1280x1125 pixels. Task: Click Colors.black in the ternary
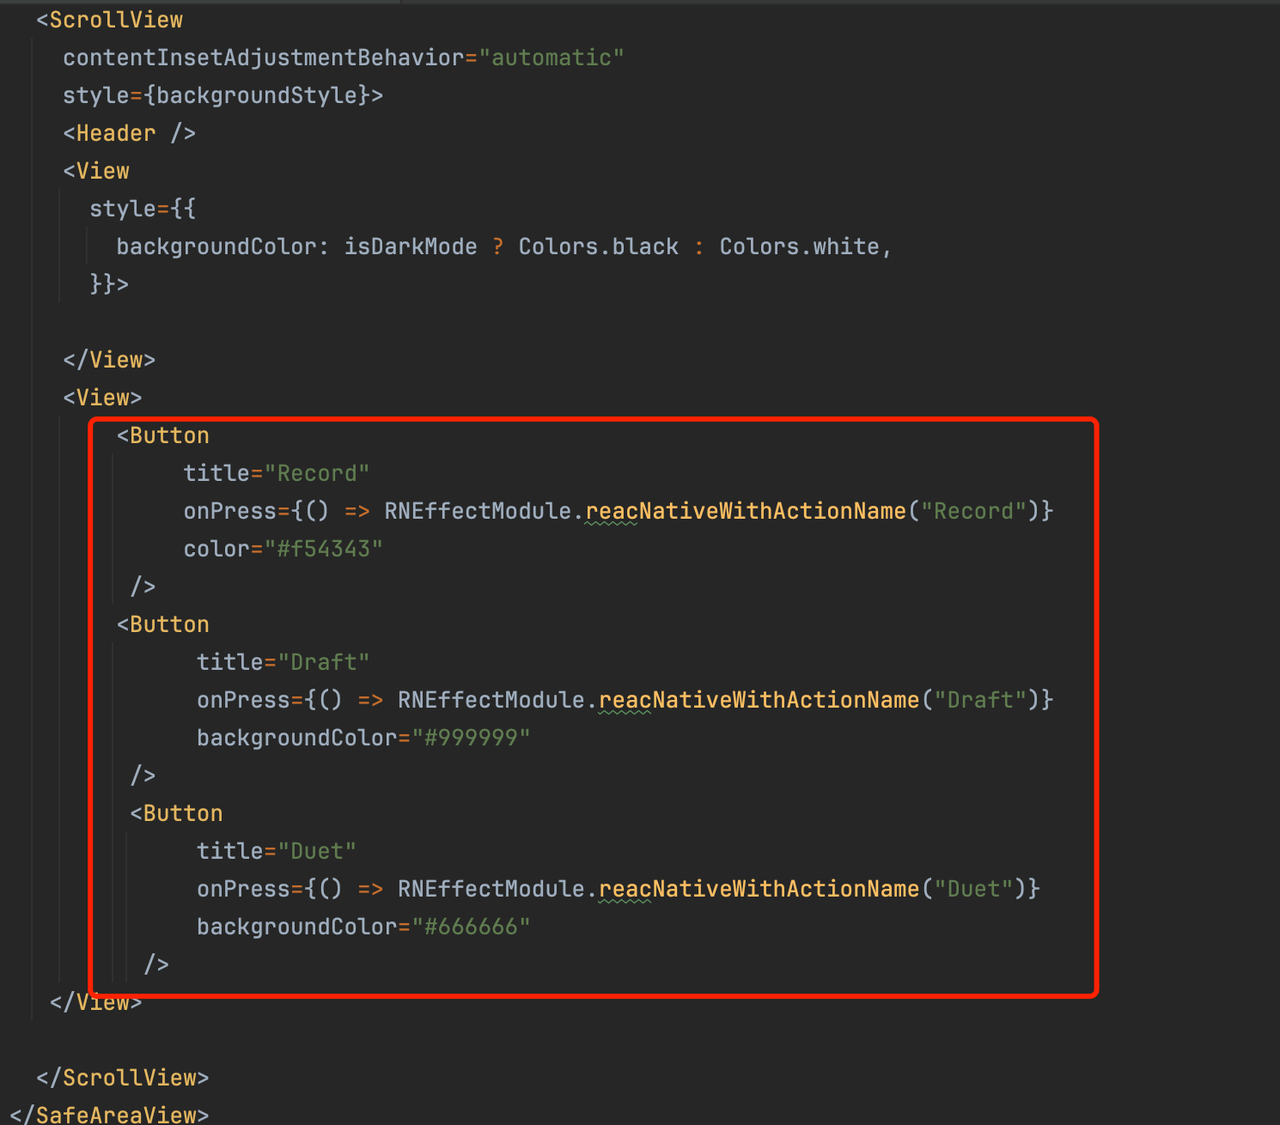point(598,247)
